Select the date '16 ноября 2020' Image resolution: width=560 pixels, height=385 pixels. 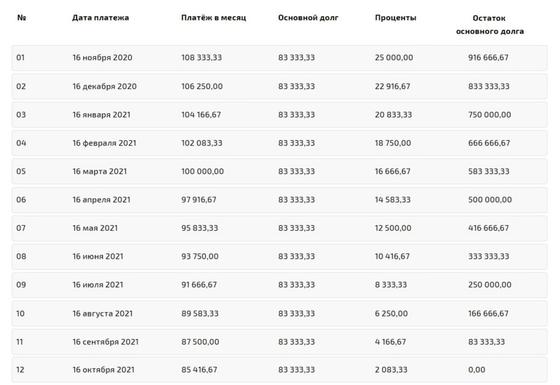pos(102,58)
